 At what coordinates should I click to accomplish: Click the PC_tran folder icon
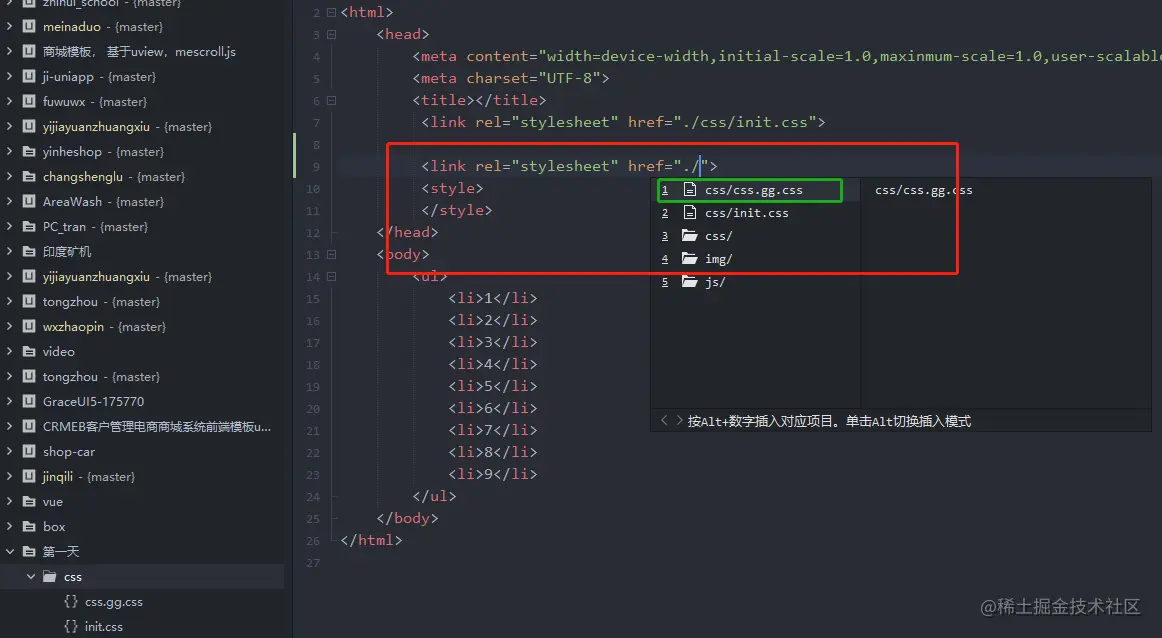29,227
